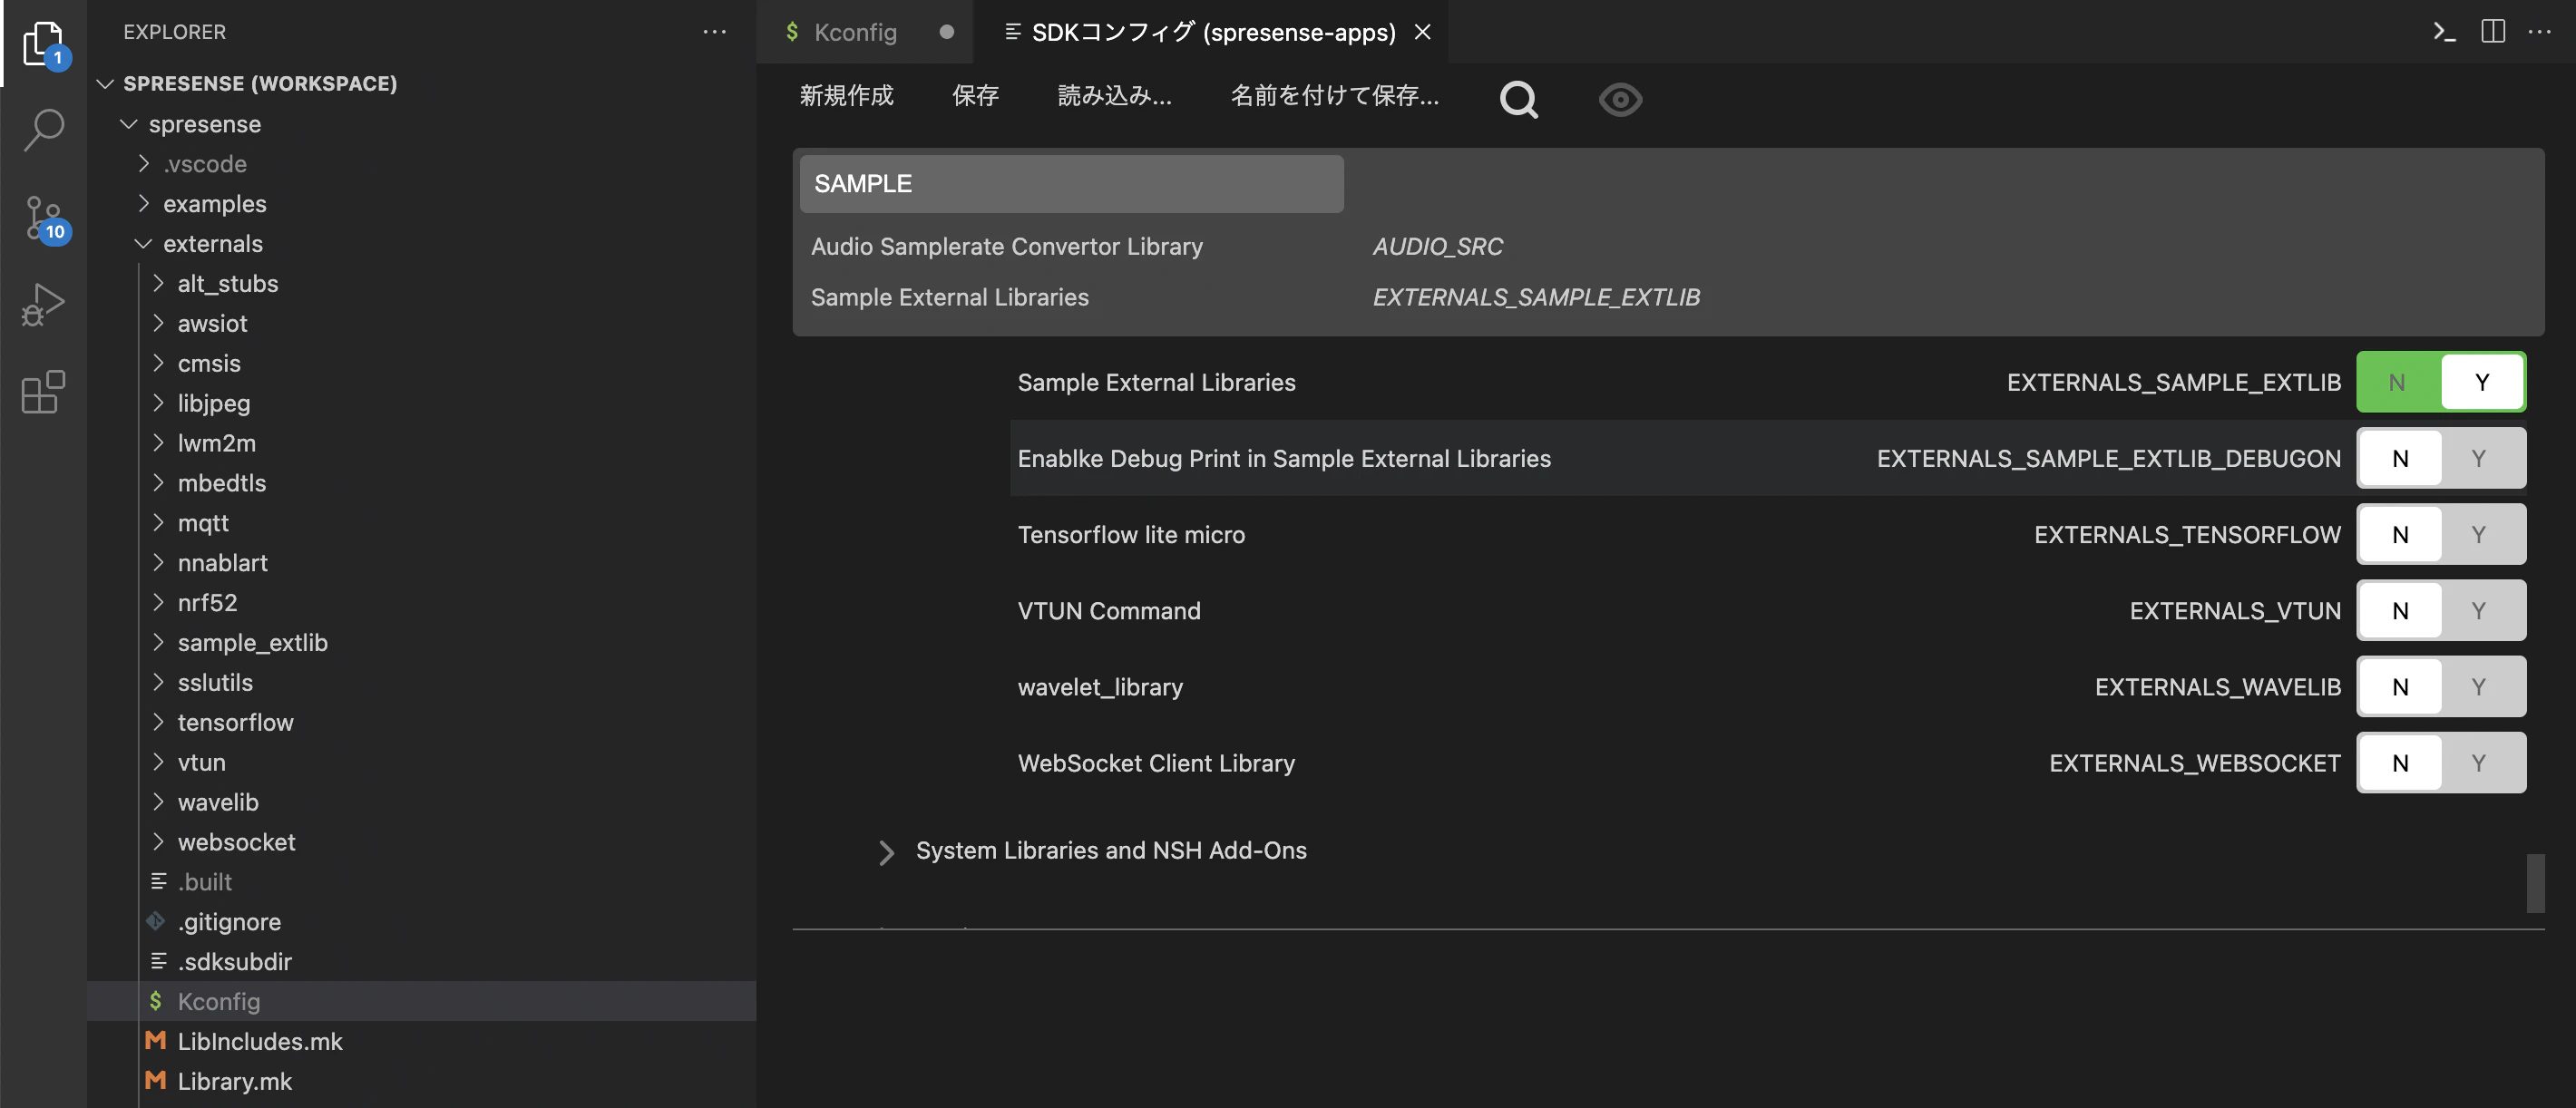Expand the libjpeg folder
The height and width of the screenshot is (1108, 2576).
158,403
